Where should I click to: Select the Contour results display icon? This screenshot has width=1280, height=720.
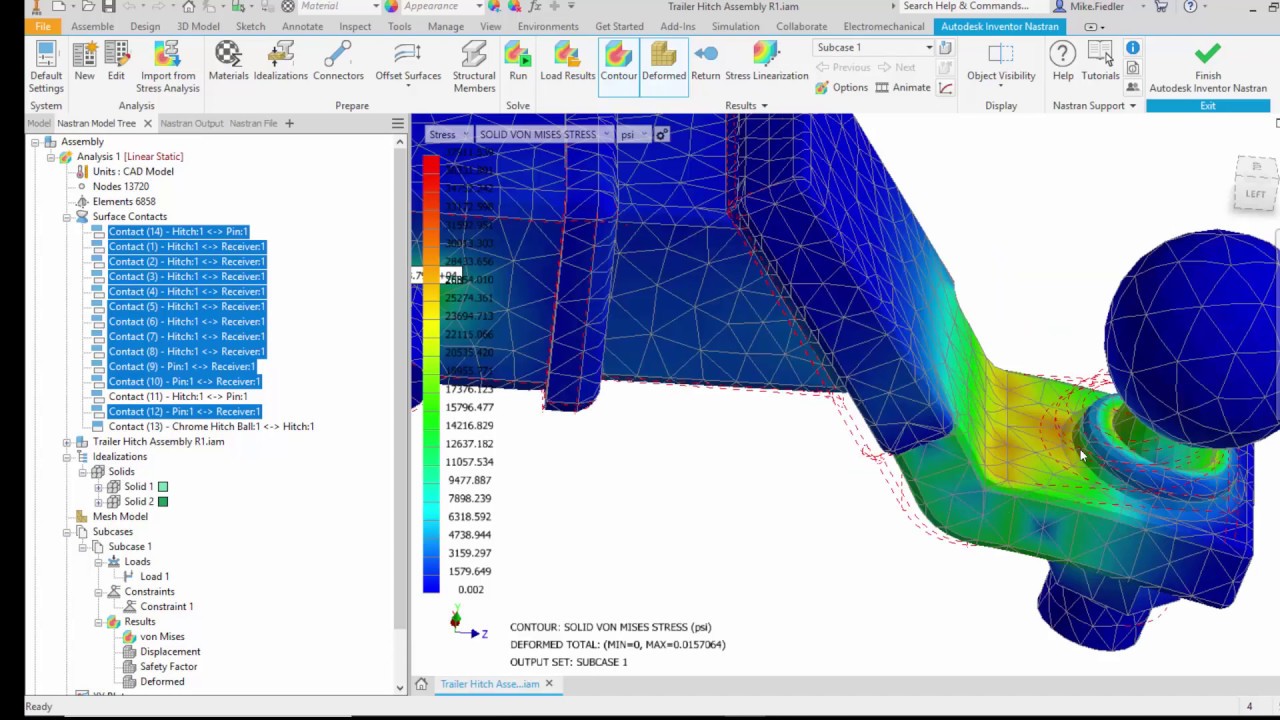[x=618, y=55]
